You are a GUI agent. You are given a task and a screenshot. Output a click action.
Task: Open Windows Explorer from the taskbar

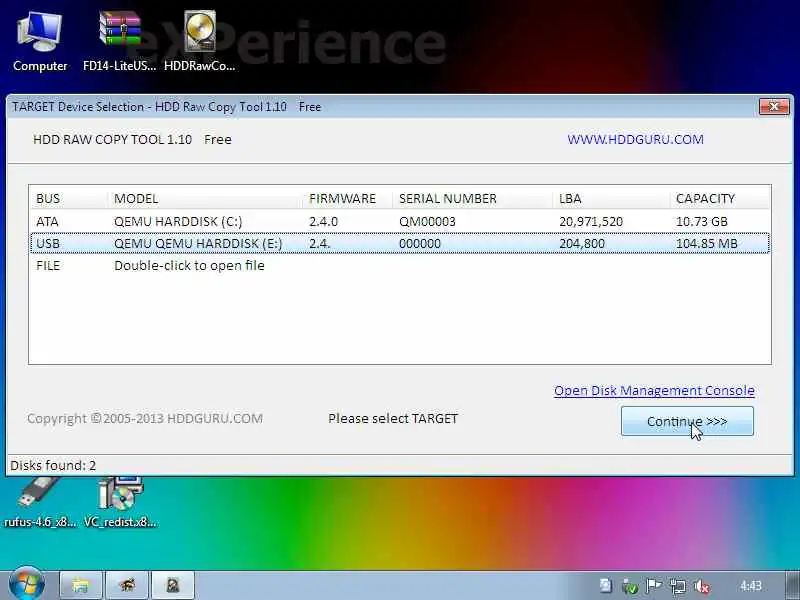point(81,585)
